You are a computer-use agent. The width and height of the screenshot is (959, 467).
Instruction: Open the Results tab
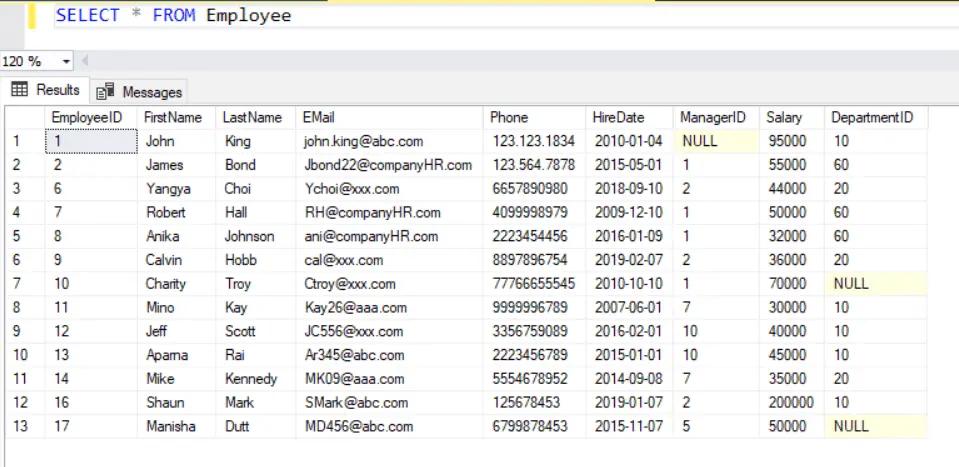pos(46,90)
